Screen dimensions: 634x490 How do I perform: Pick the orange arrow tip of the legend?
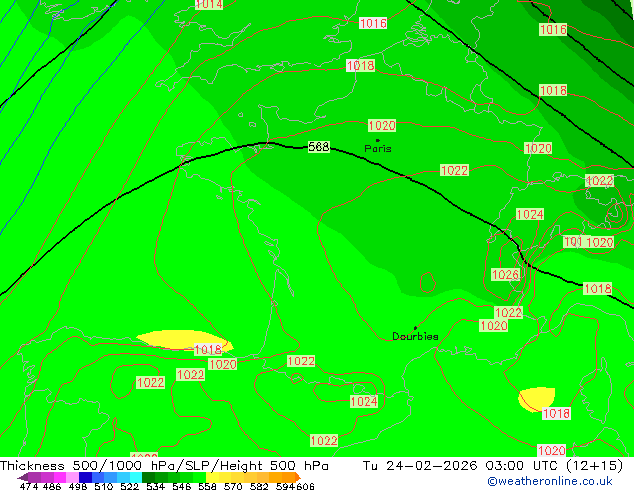click(x=298, y=477)
